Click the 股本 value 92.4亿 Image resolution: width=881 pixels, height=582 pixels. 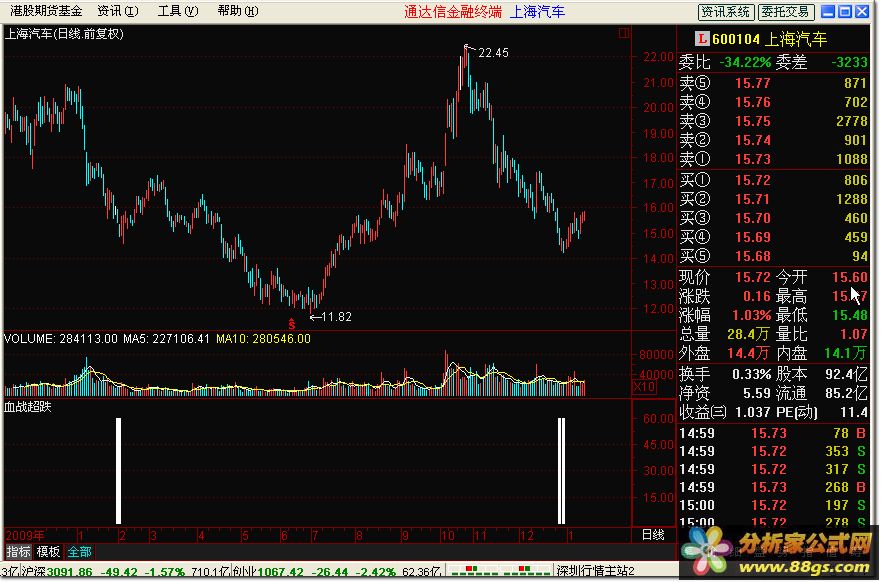(x=846, y=374)
